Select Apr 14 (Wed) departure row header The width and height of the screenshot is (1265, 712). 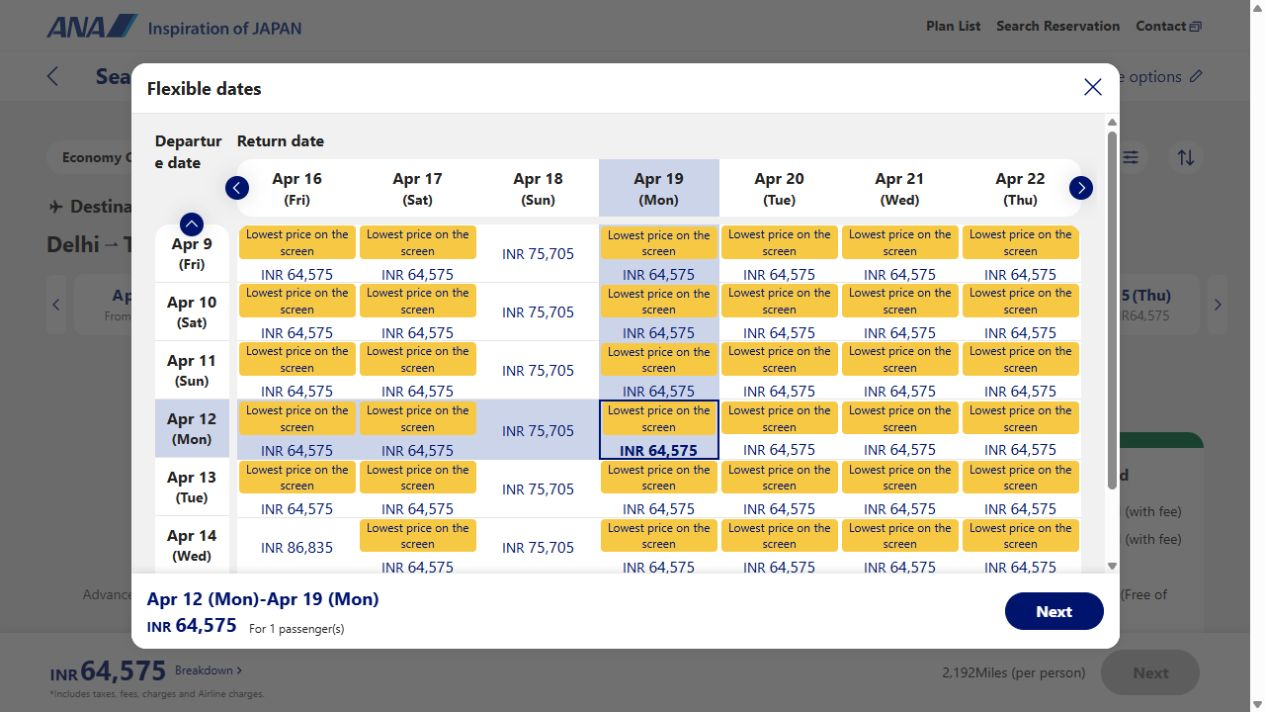pos(192,545)
